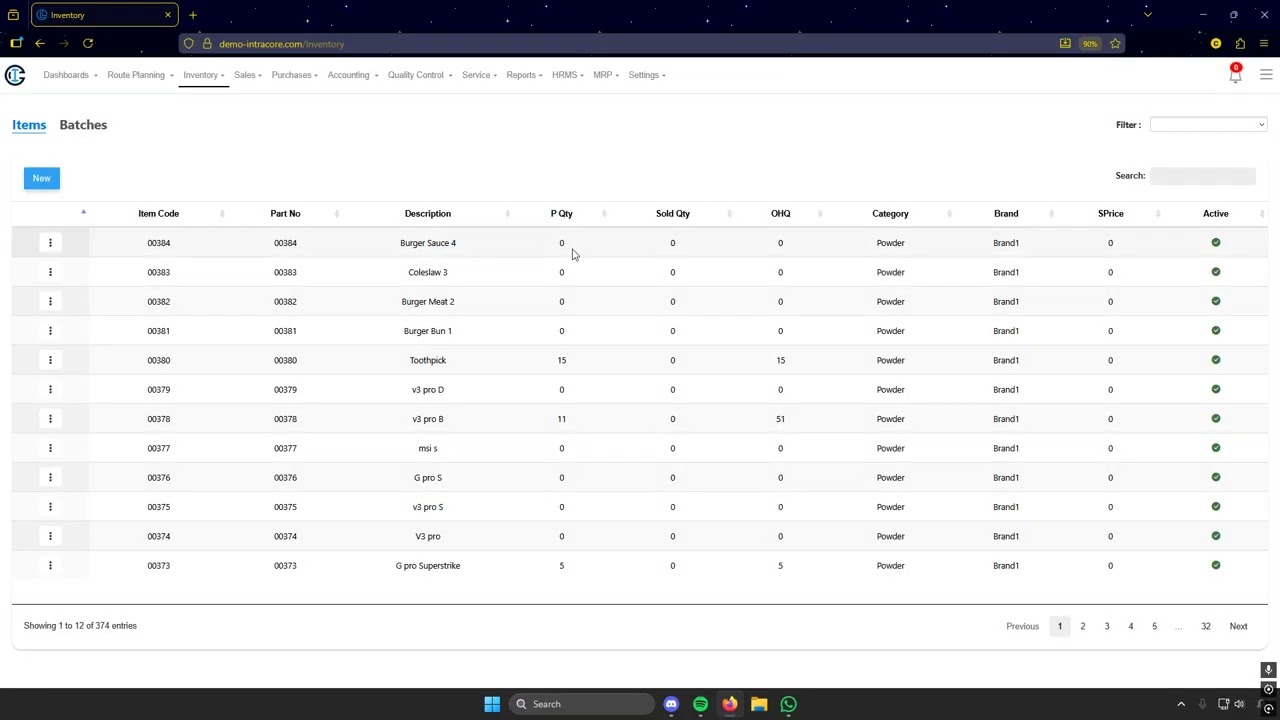
Task: Open the Reports menu
Action: click(x=525, y=75)
